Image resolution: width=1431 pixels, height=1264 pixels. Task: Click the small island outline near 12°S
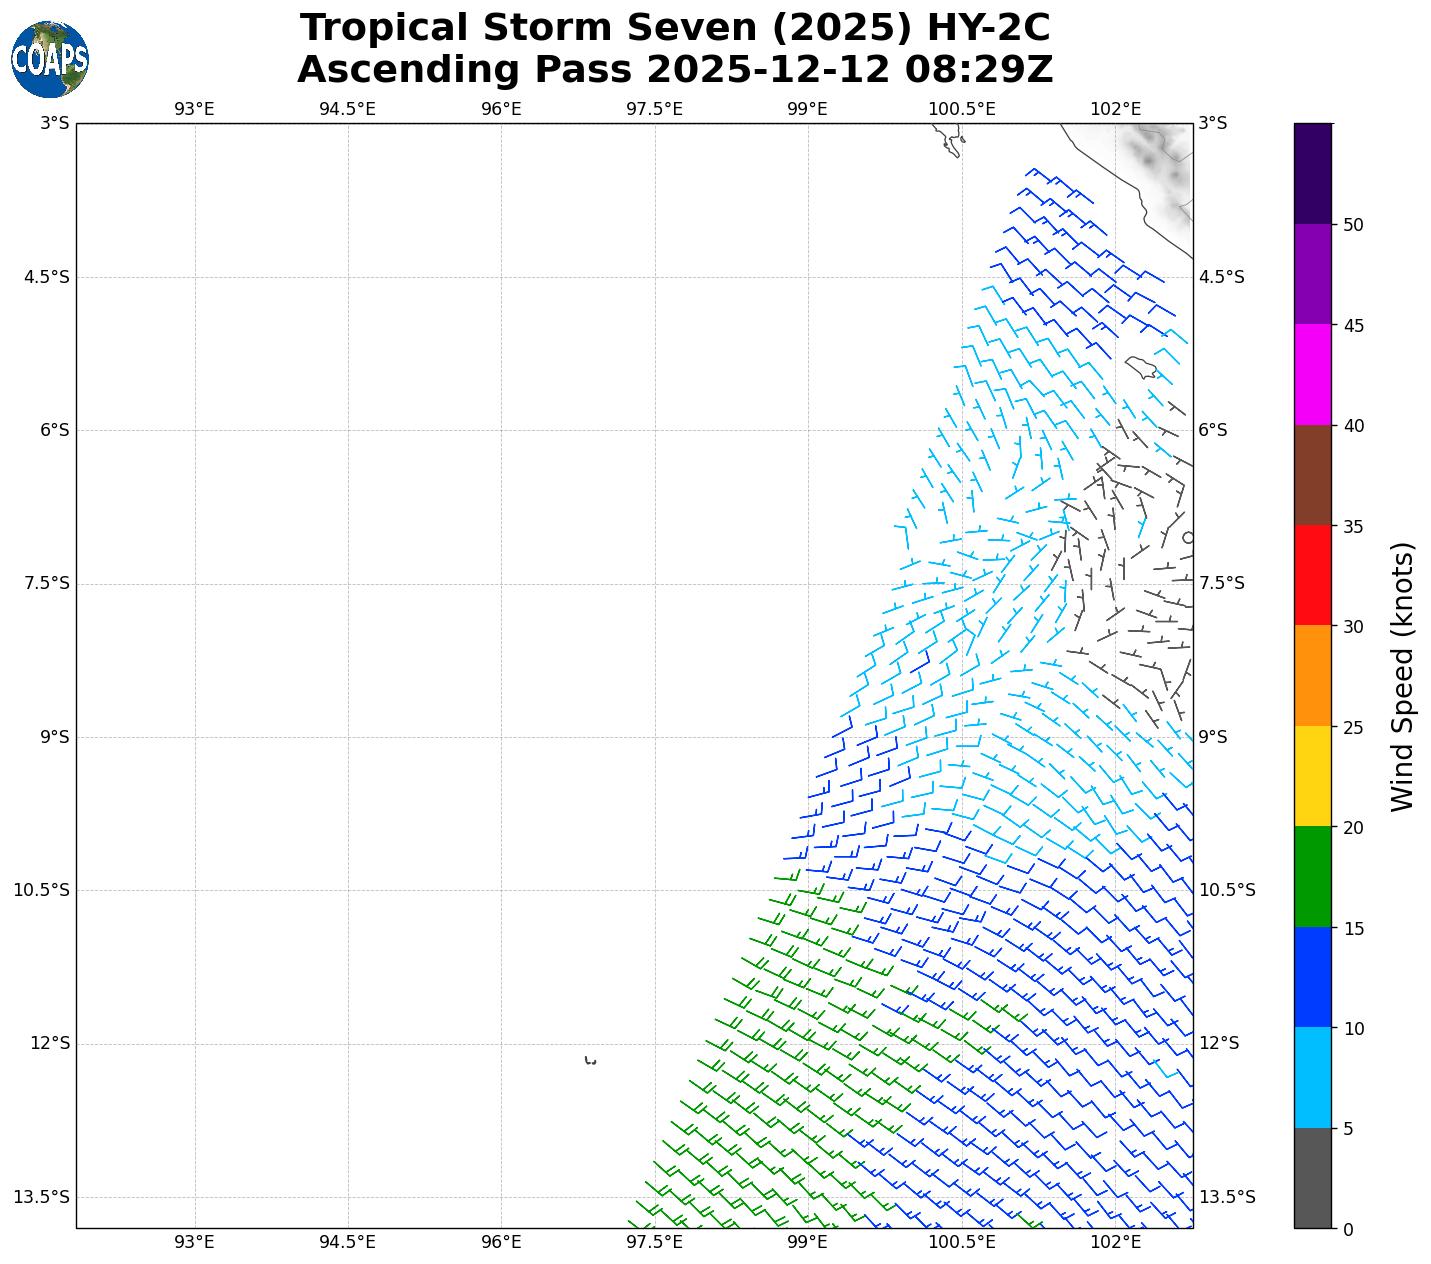(x=590, y=1060)
